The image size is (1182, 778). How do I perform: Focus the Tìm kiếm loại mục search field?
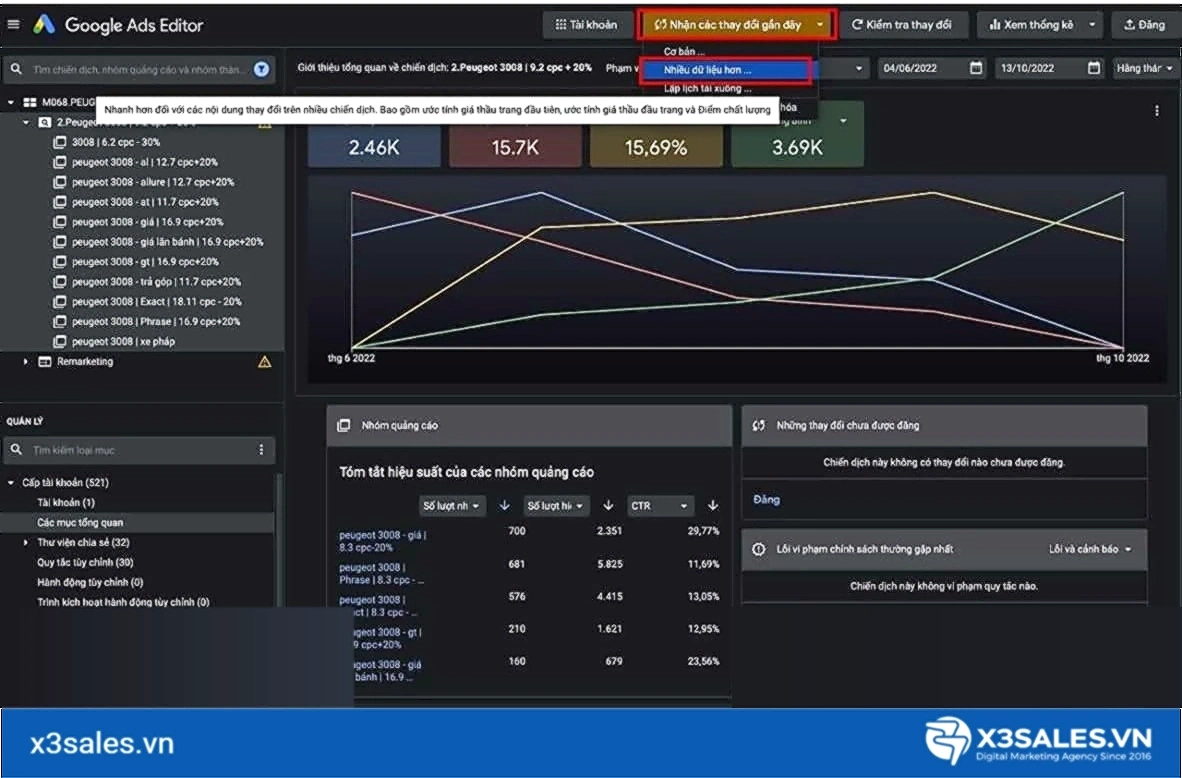(x=139, y=450)
